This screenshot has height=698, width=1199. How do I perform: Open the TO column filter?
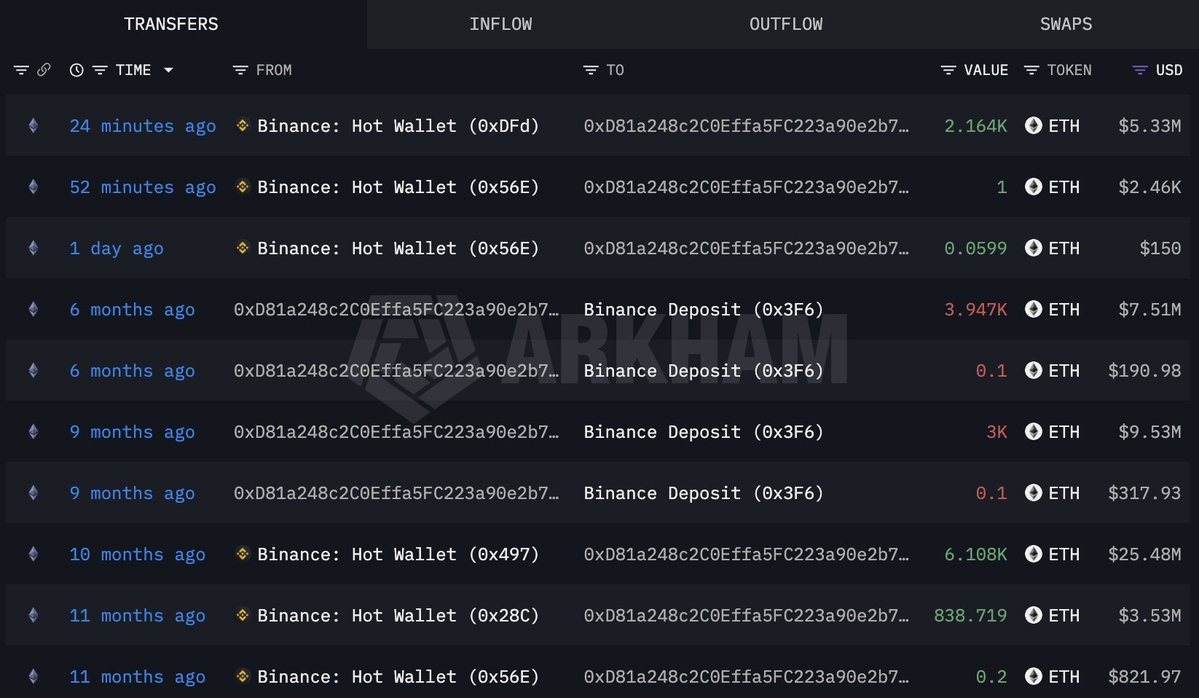(x=590, y=70)
